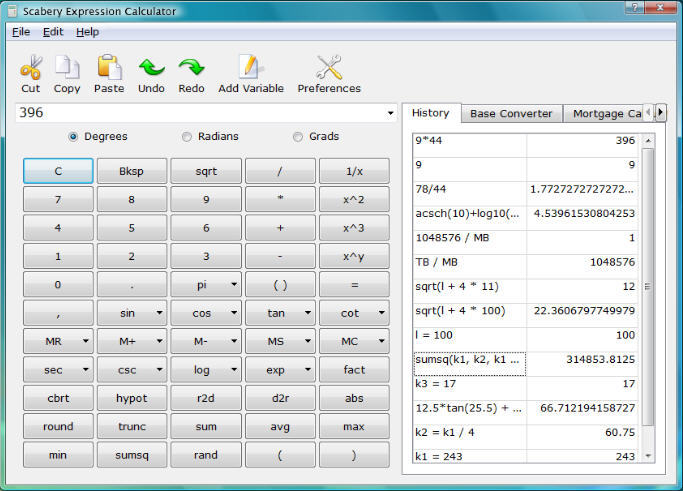Click the trunc button
This screenshot has width=683, height=491.
tap(132, 427)
